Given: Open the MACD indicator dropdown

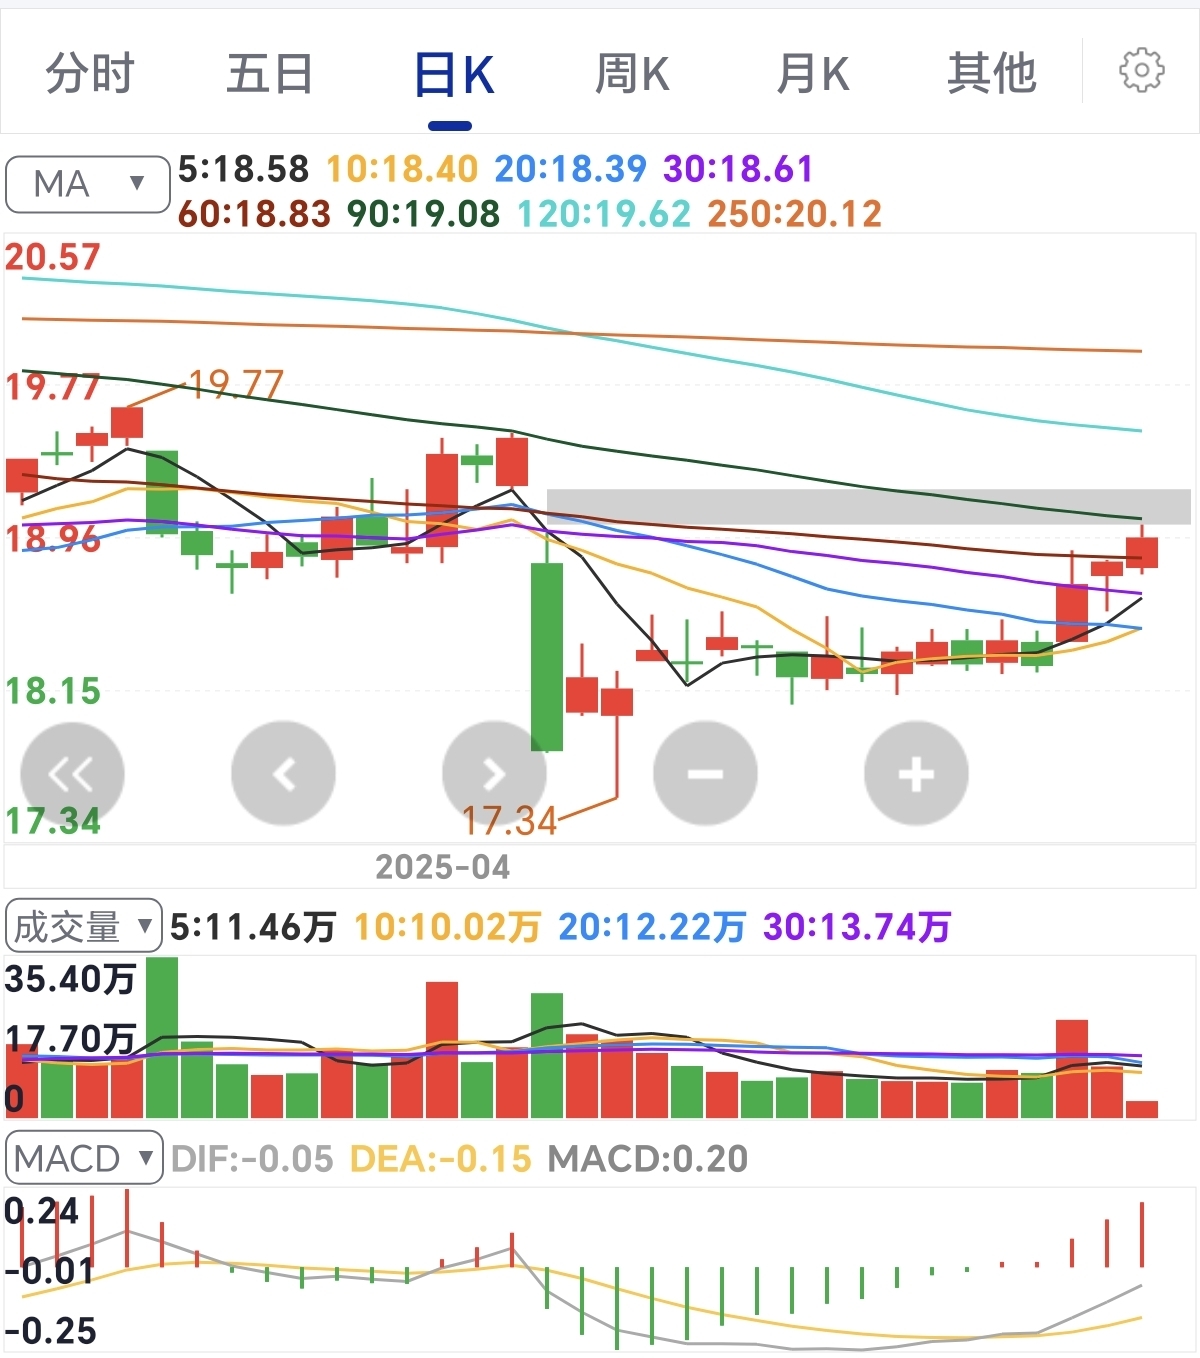Looking at the screenshot, I should [x=84, y=1158].
